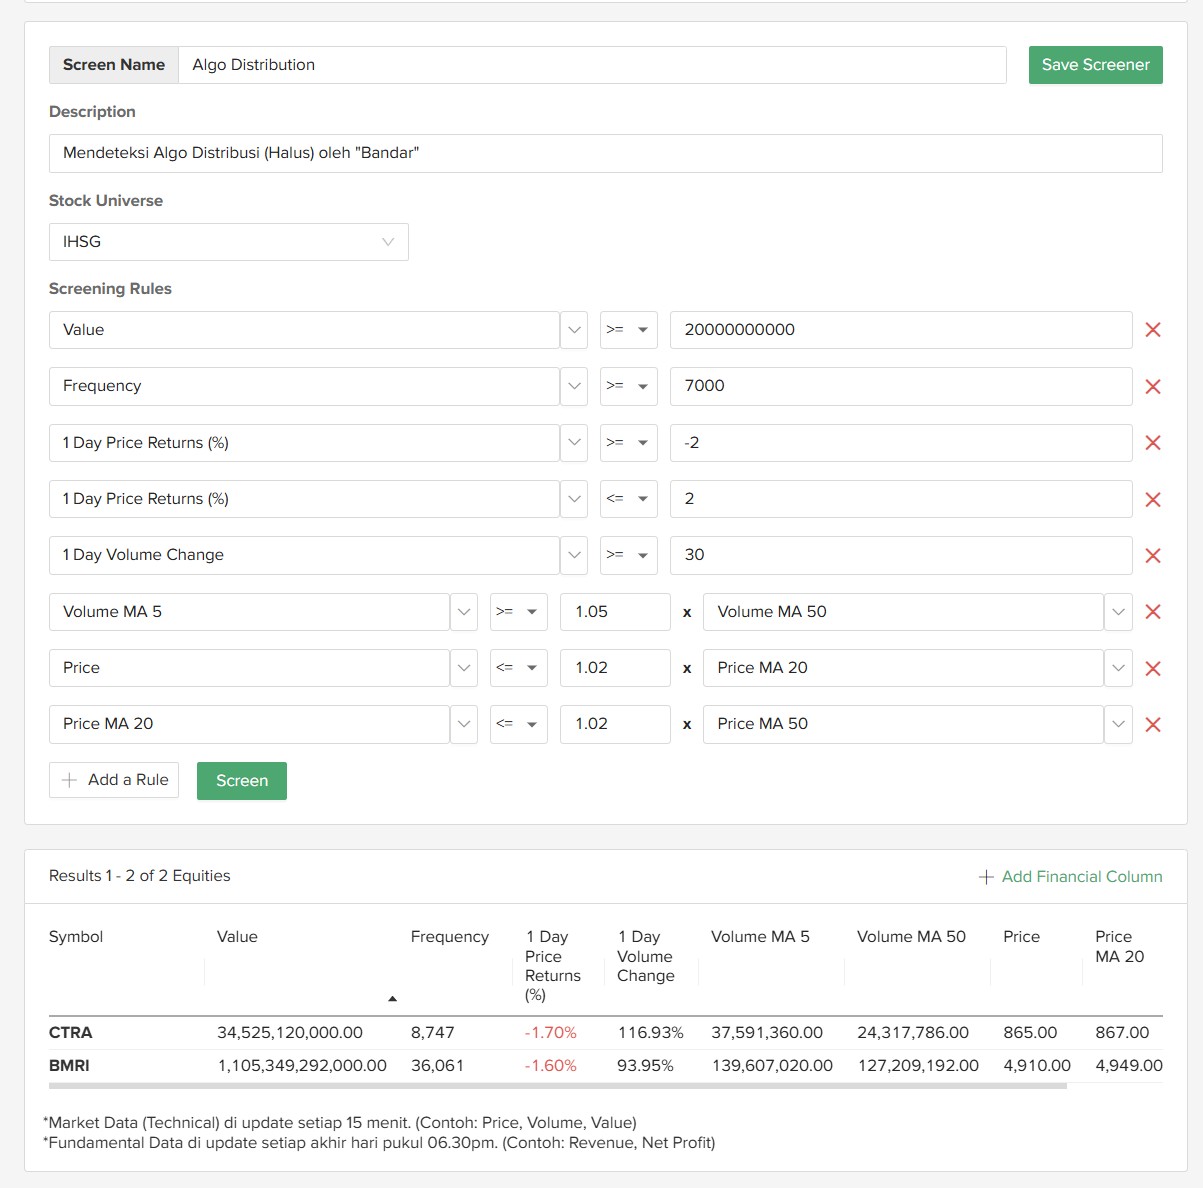Open the CTRA symbol in results
1203x1188 pixels.
70,1033
